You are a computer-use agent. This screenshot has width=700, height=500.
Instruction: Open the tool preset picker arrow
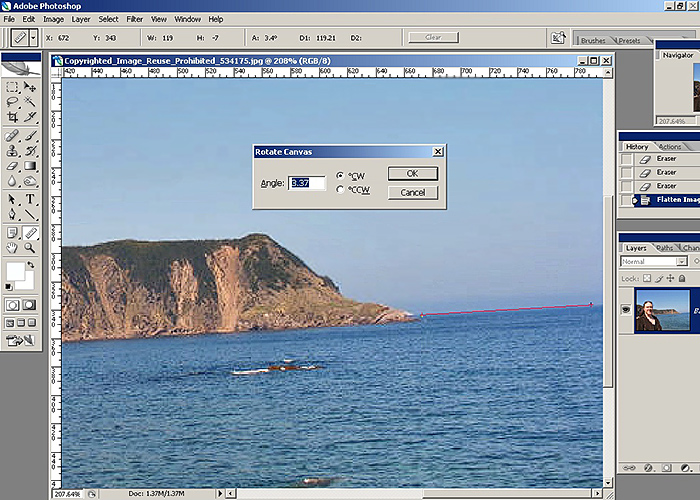33,38
